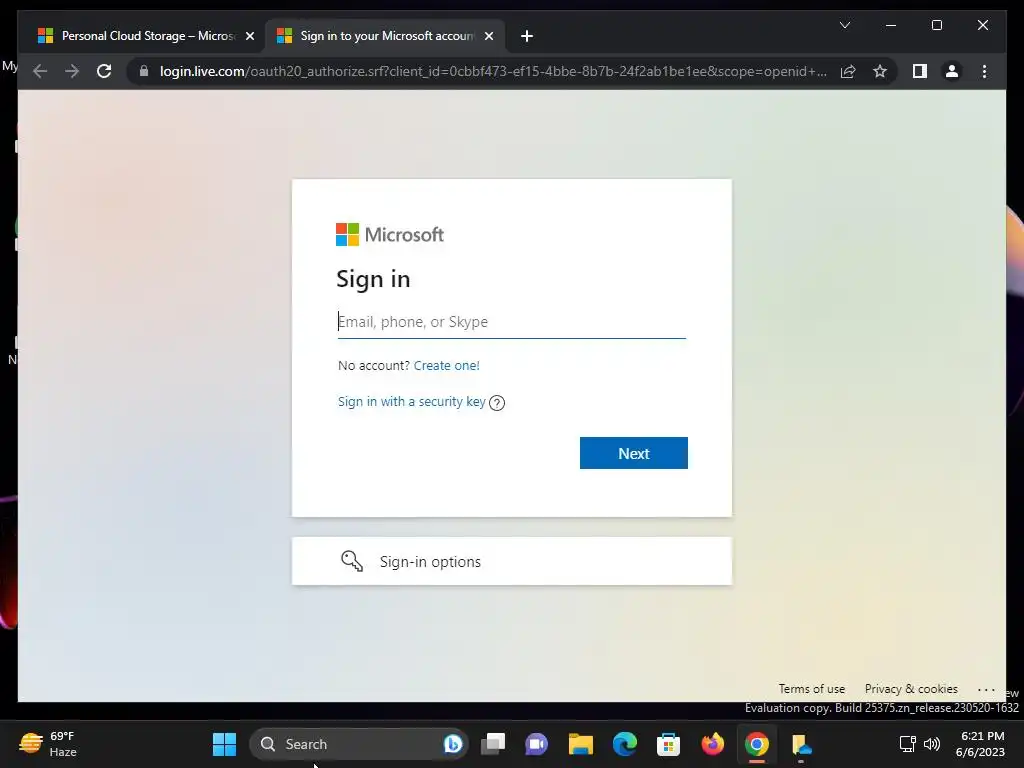This screenshot has height=768, width=1024.
Task: Share this page from address bar
Action: coord(848,71)
